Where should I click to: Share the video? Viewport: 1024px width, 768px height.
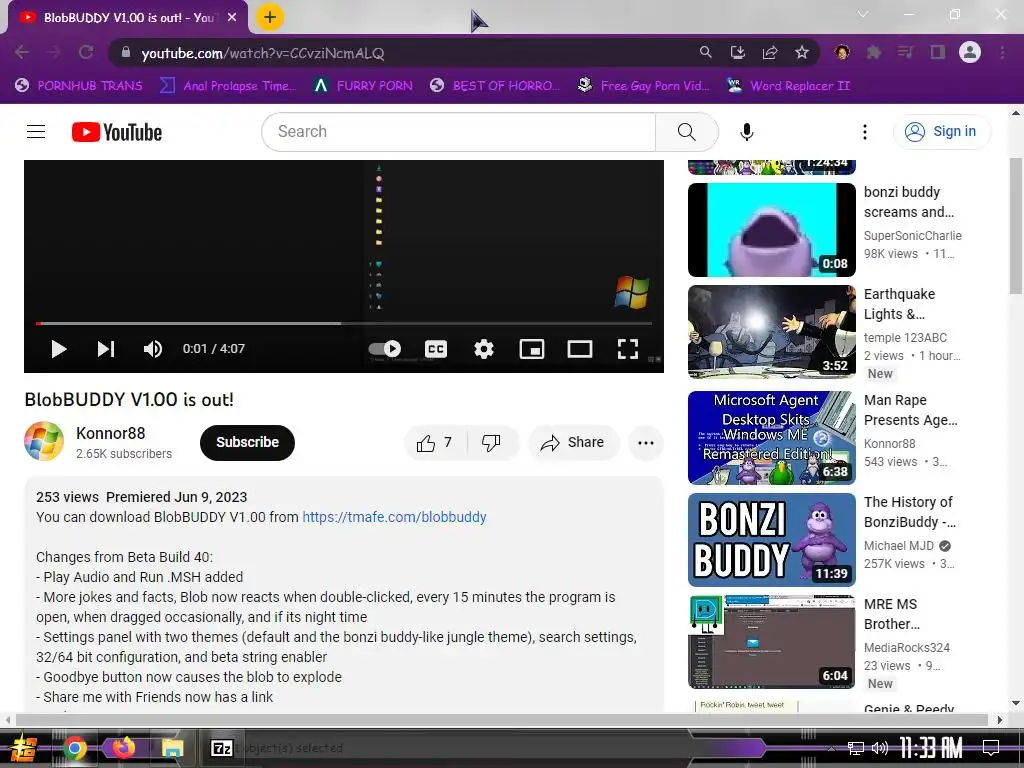(x=573, y=443)
